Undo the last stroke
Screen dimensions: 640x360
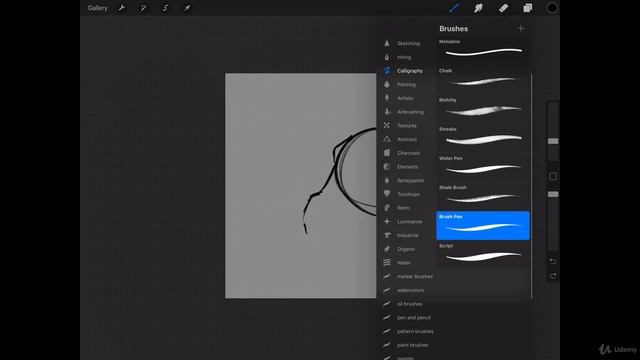point(553,261)
